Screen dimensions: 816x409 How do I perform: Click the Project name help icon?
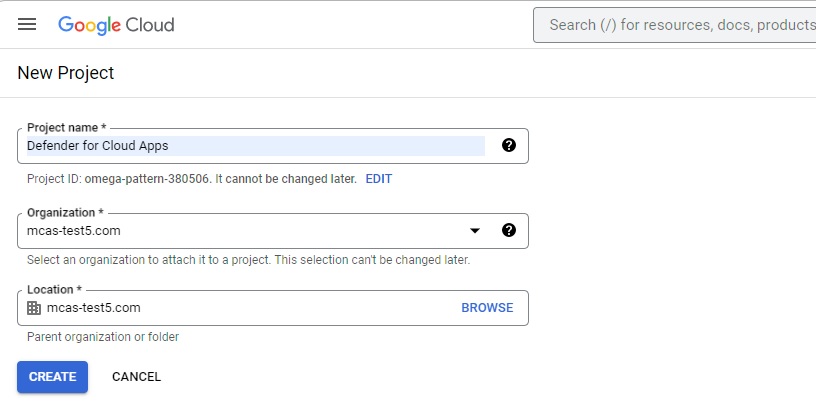[x=509, y=145]
